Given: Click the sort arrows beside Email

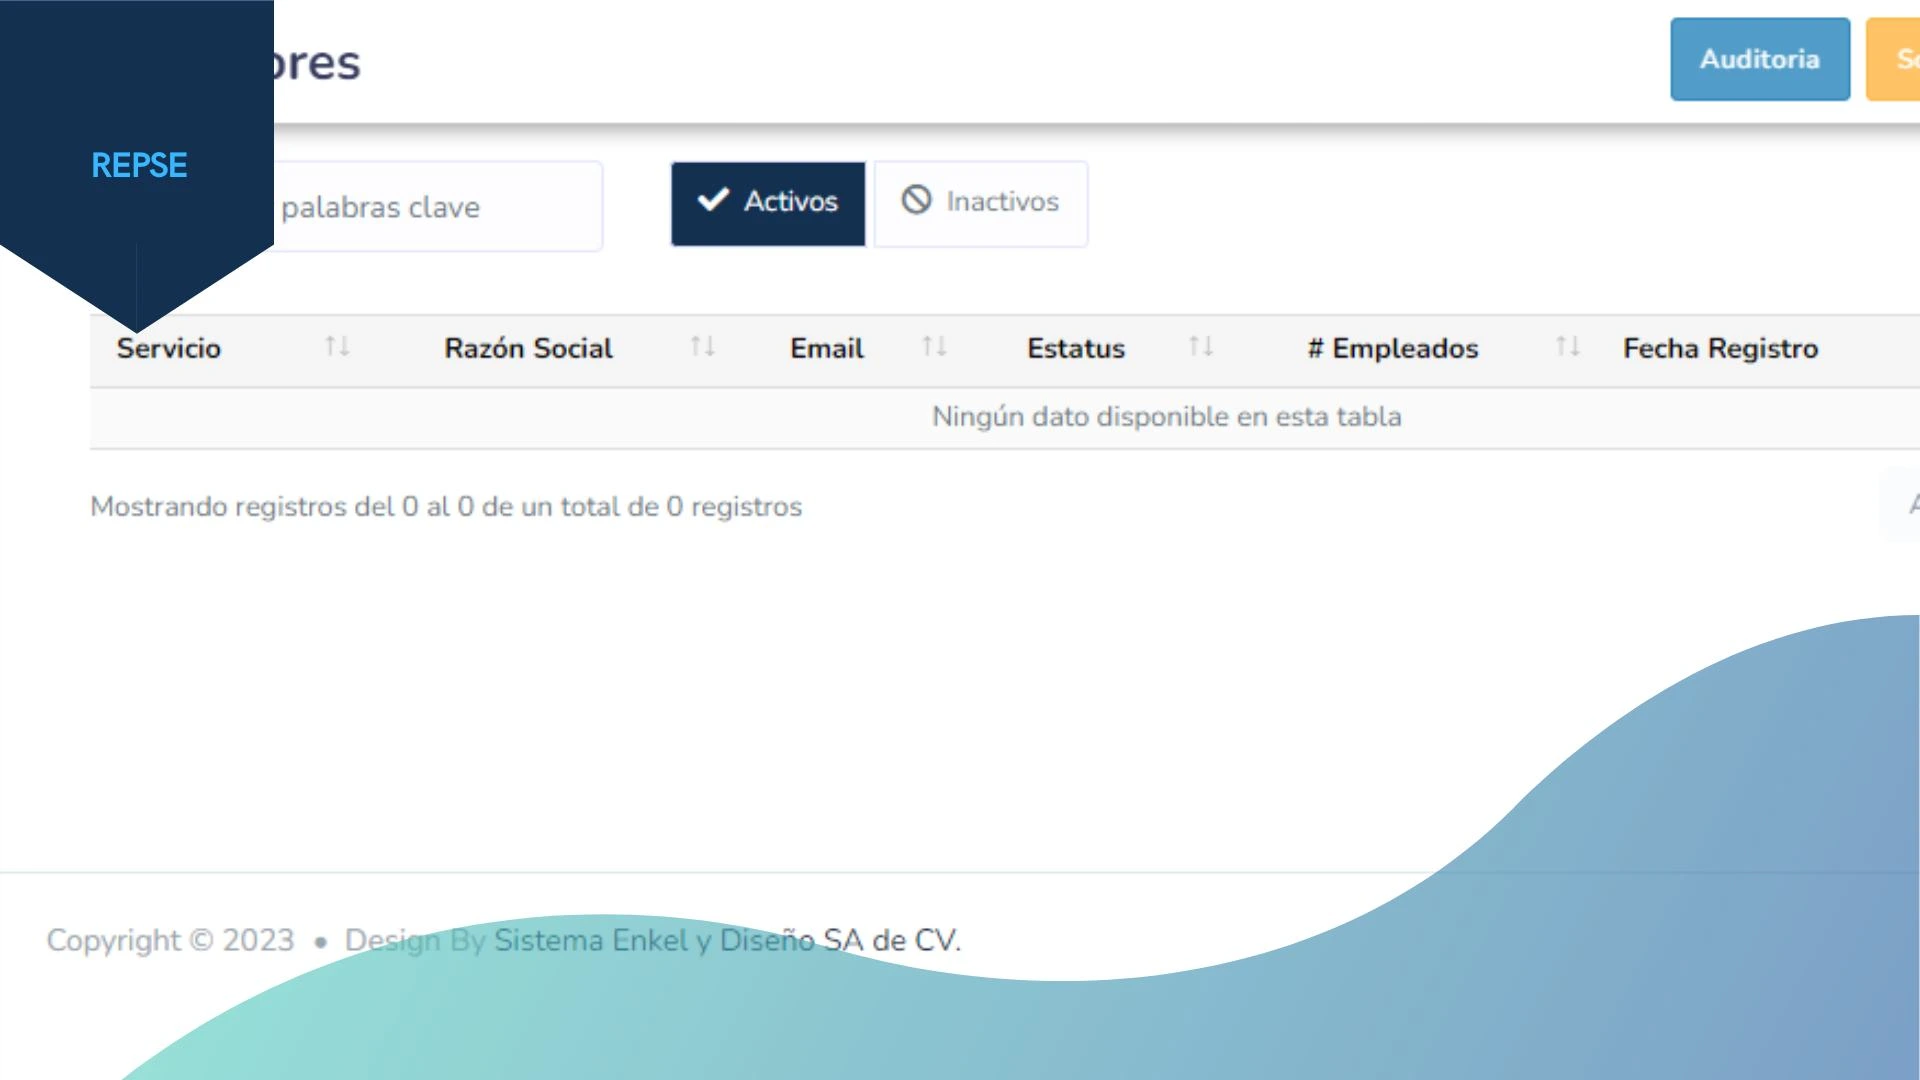Looking at the screenshot, I should click(934, 347).
